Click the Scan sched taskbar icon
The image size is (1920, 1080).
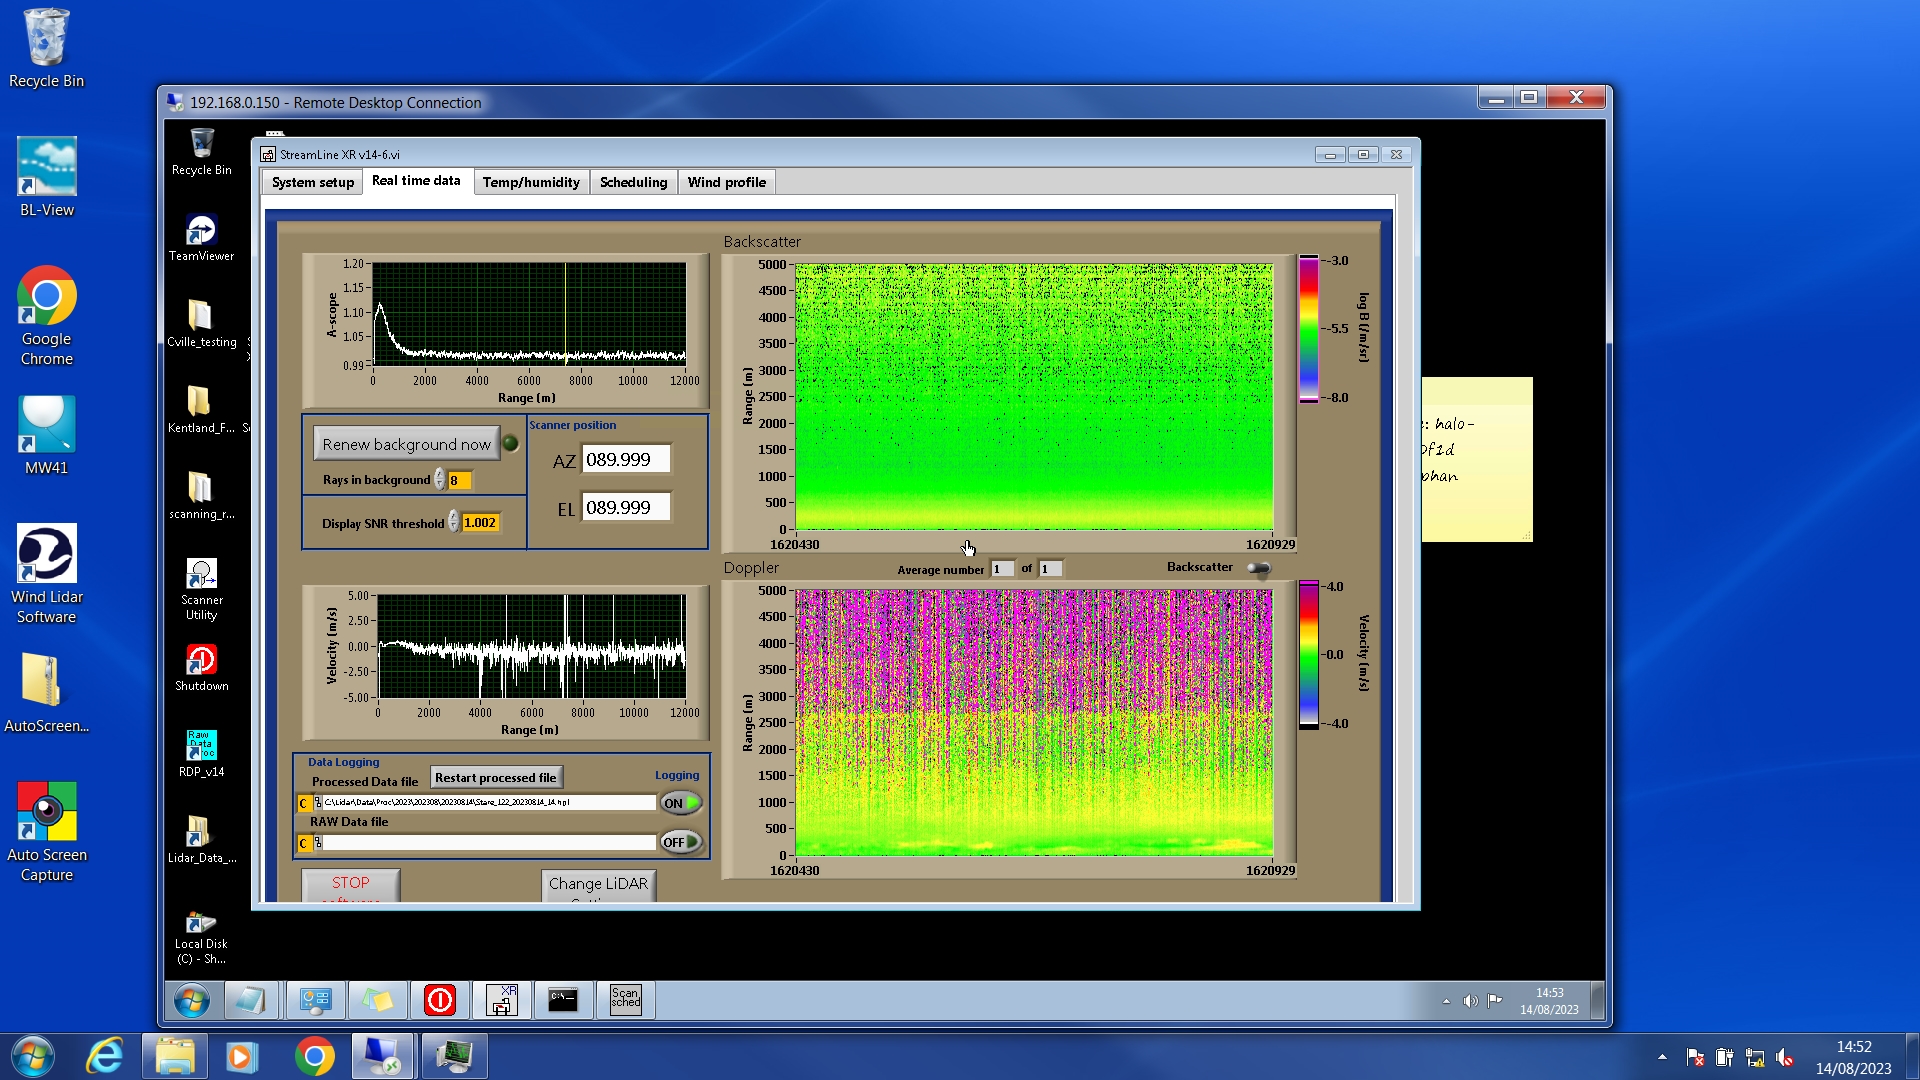[625, 999]
